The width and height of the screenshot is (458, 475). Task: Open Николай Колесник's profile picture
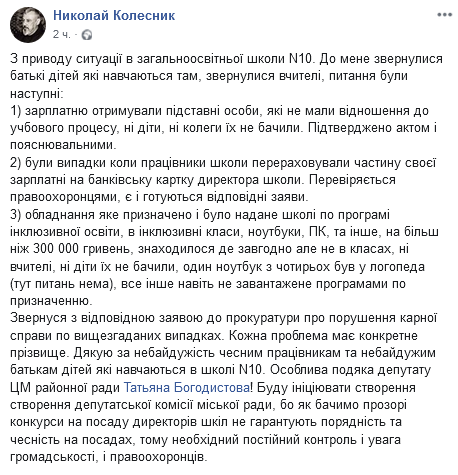coord(28,25)
